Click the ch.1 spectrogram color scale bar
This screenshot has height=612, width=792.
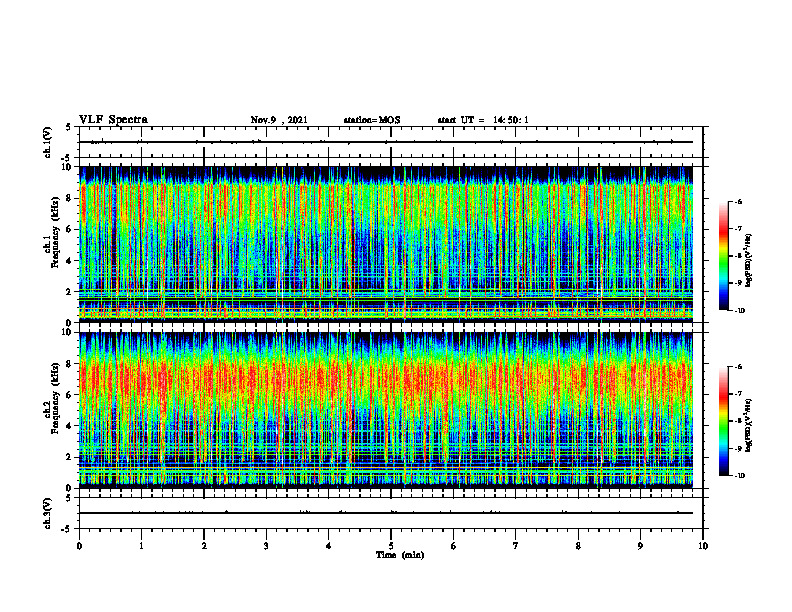tap(724, 256)
